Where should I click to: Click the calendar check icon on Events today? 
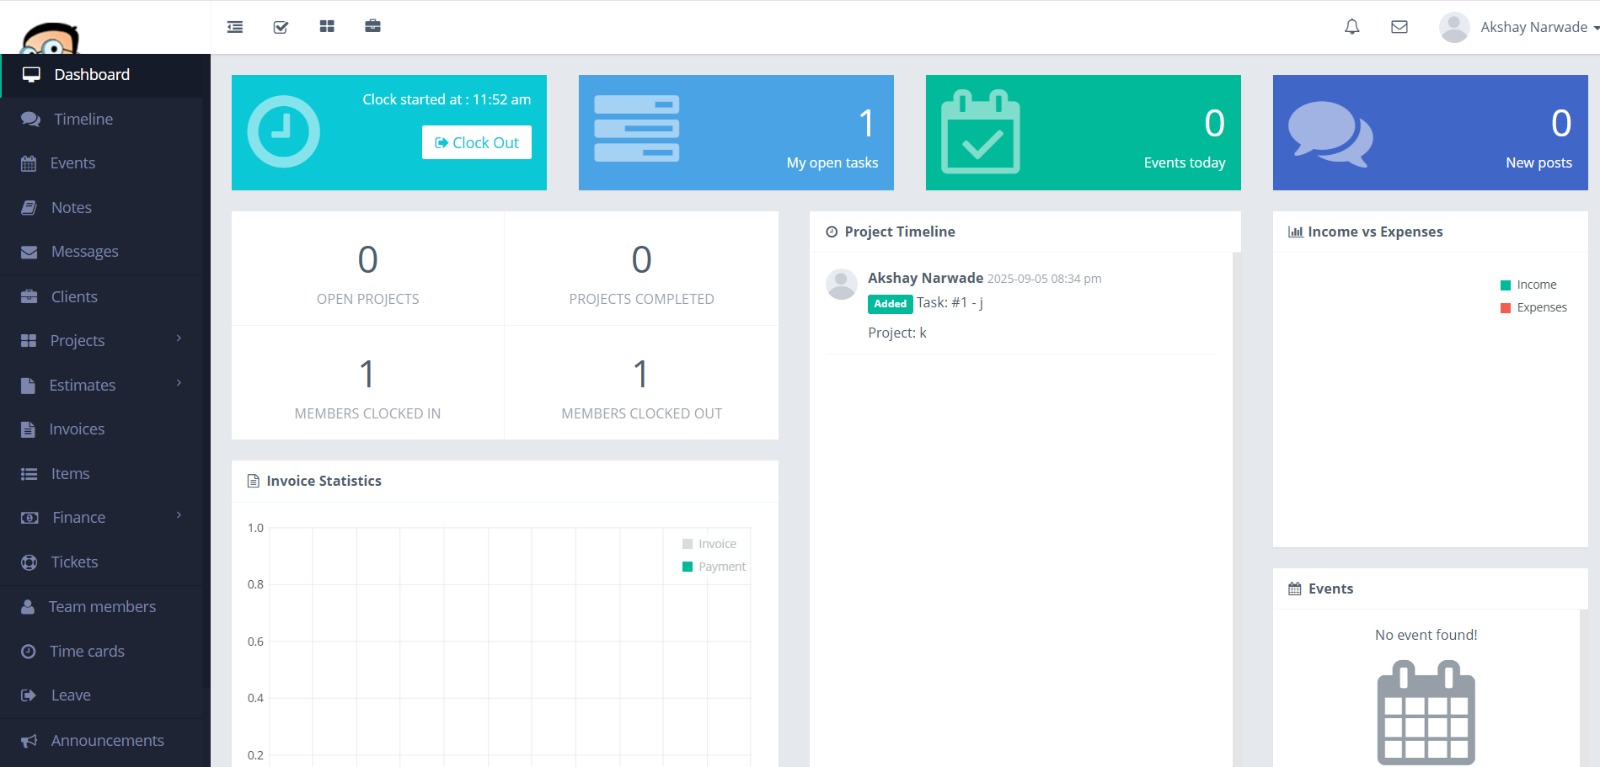(x=980, y=133)
